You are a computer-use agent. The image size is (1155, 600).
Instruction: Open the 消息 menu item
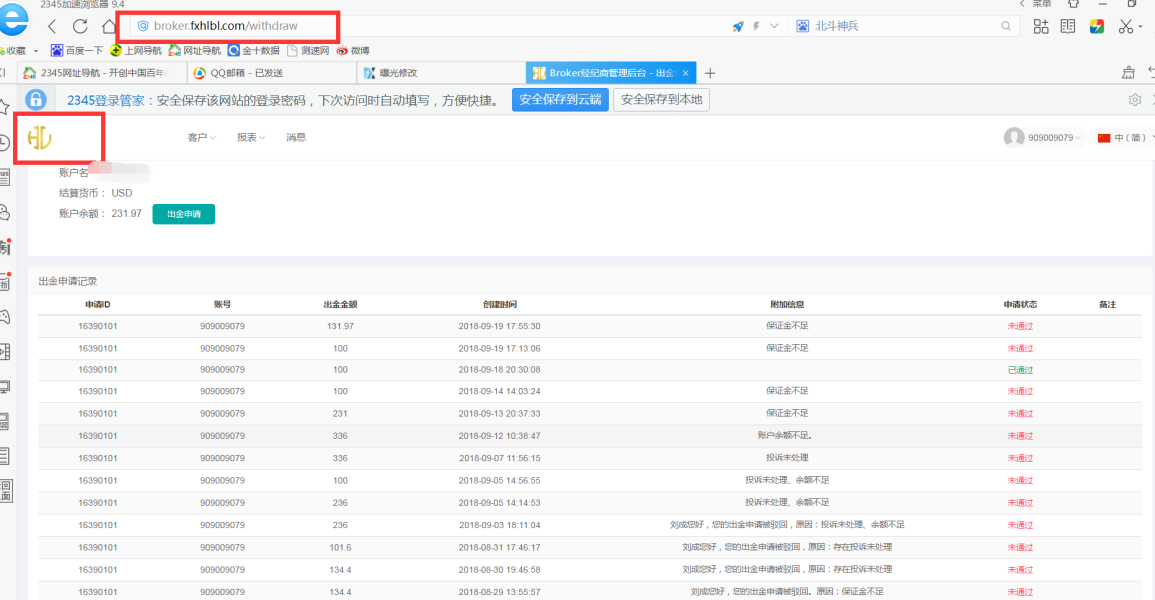coord(296,138)
